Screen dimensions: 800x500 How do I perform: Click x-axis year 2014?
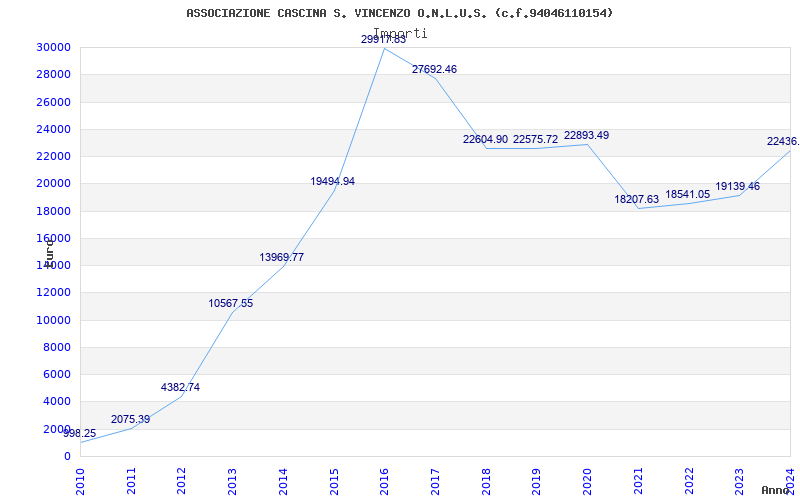point(284,482)
